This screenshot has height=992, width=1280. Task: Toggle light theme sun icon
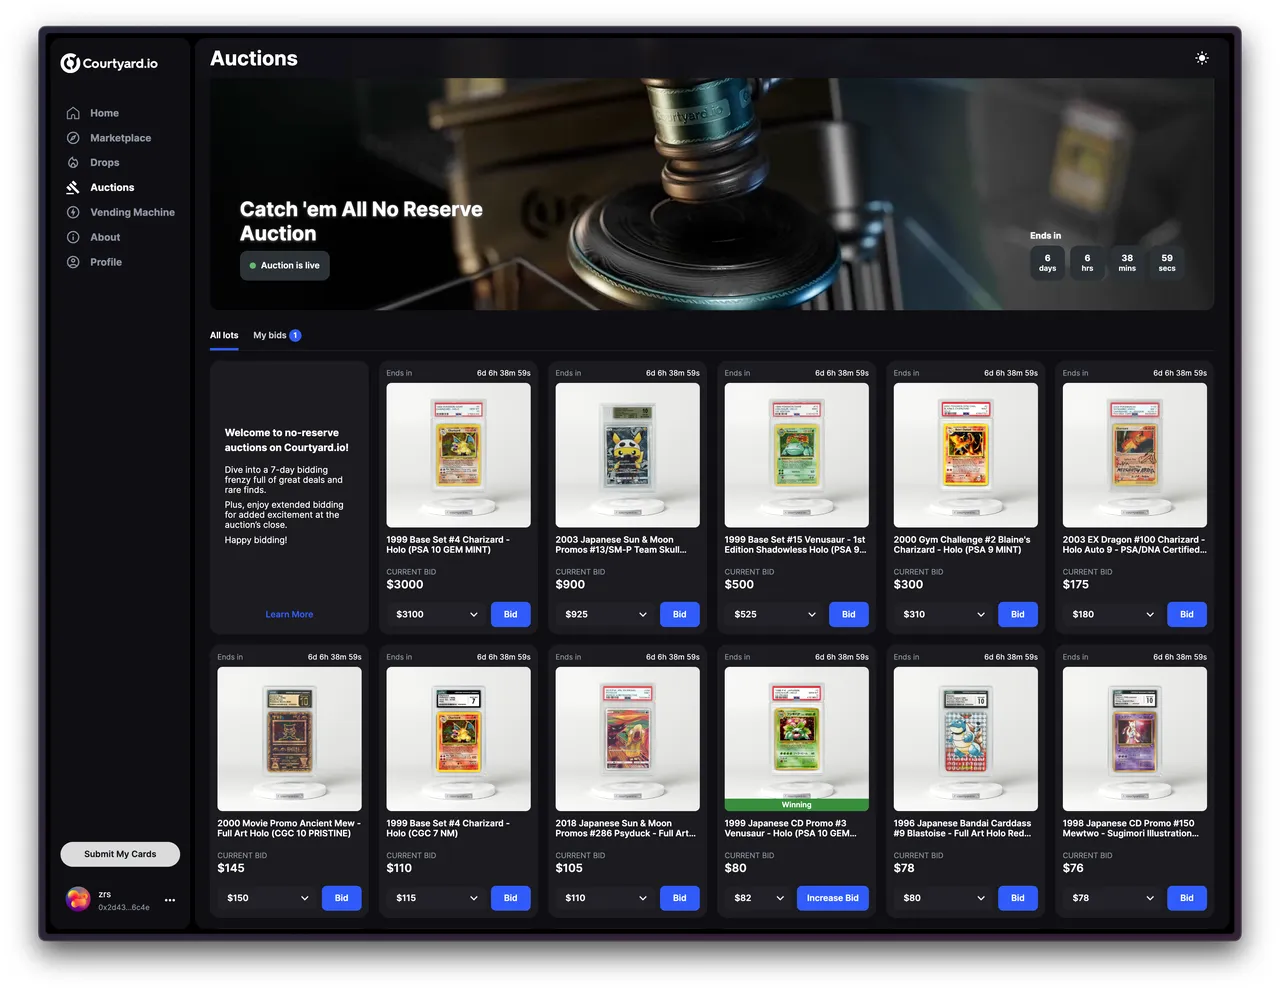coord(1202,58)
